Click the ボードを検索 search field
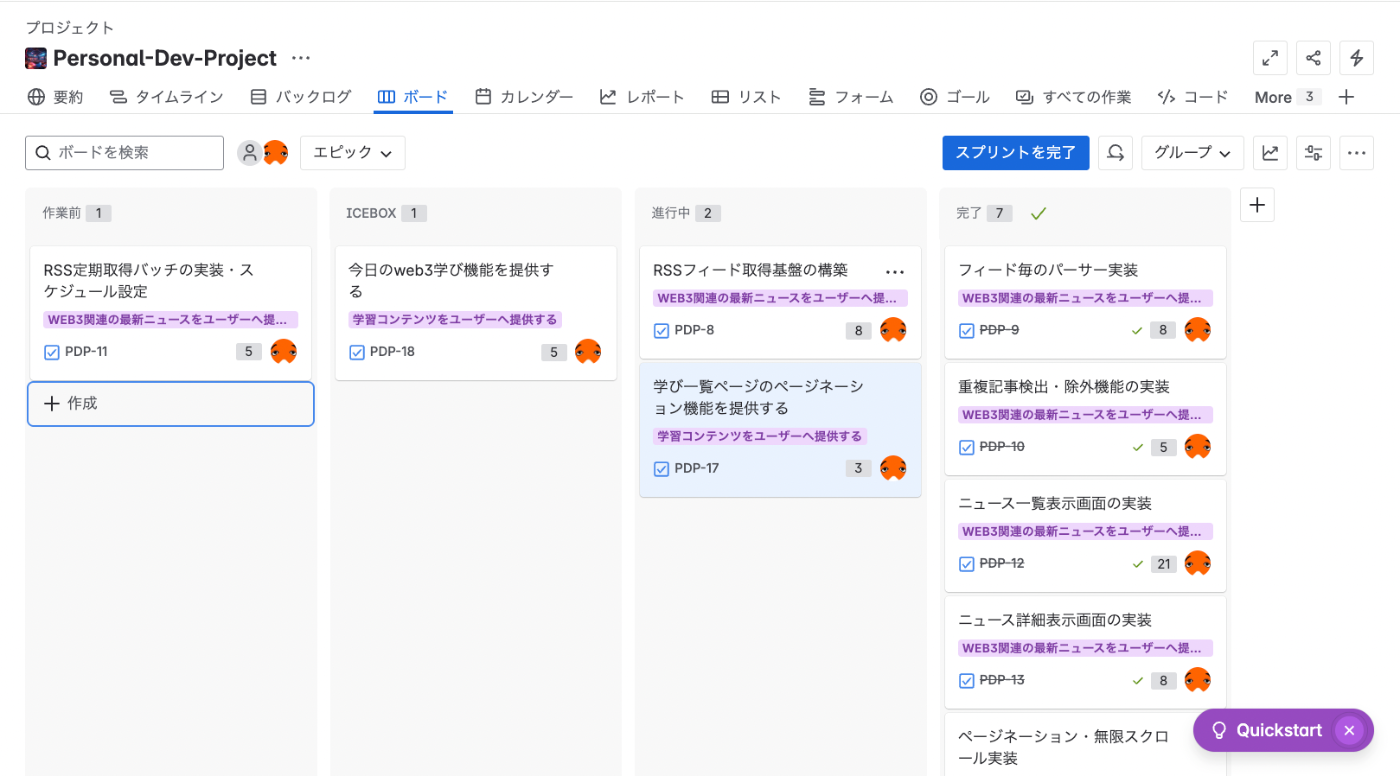Viewport: 1400px width, 776px height. (125, 153)
